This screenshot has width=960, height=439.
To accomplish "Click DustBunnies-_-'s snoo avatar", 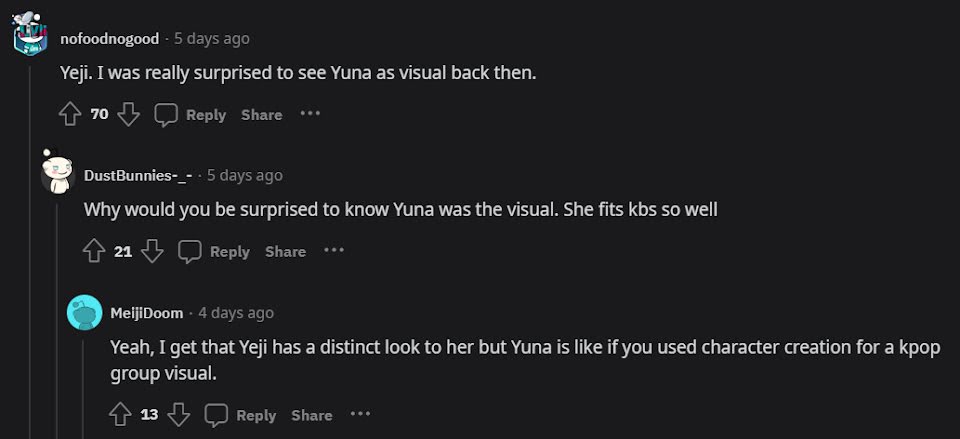I will tap(56, 174).
